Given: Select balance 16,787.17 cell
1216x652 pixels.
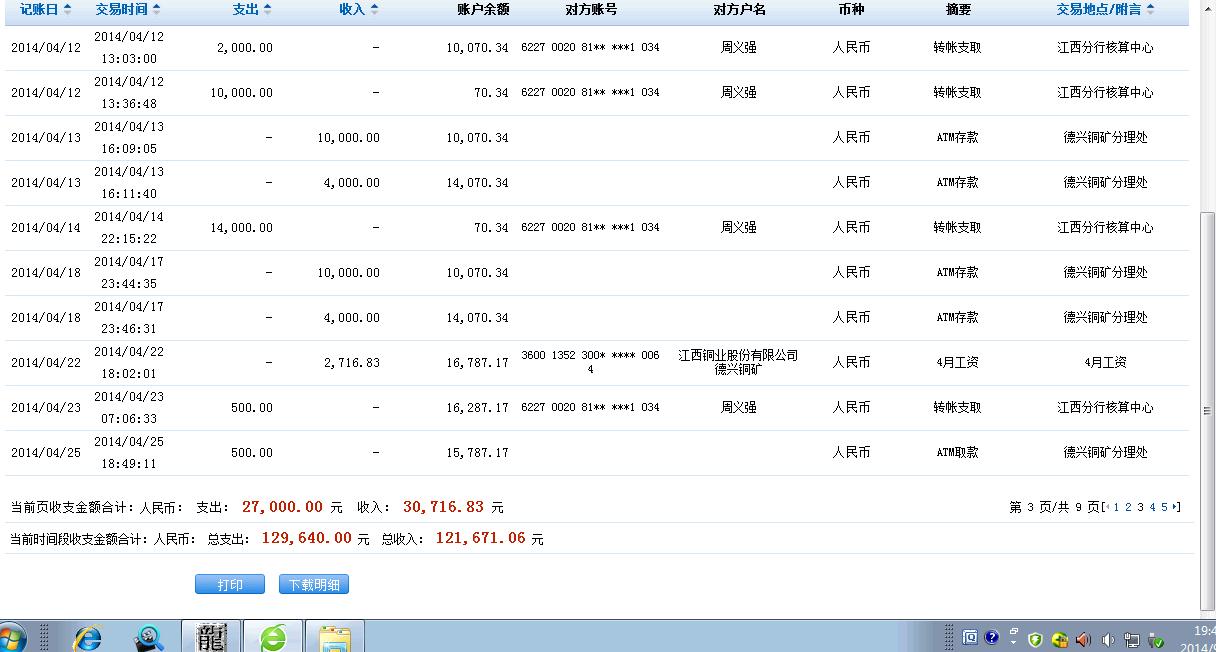Looking at the screenshot, I should click(x=477, y=363).
